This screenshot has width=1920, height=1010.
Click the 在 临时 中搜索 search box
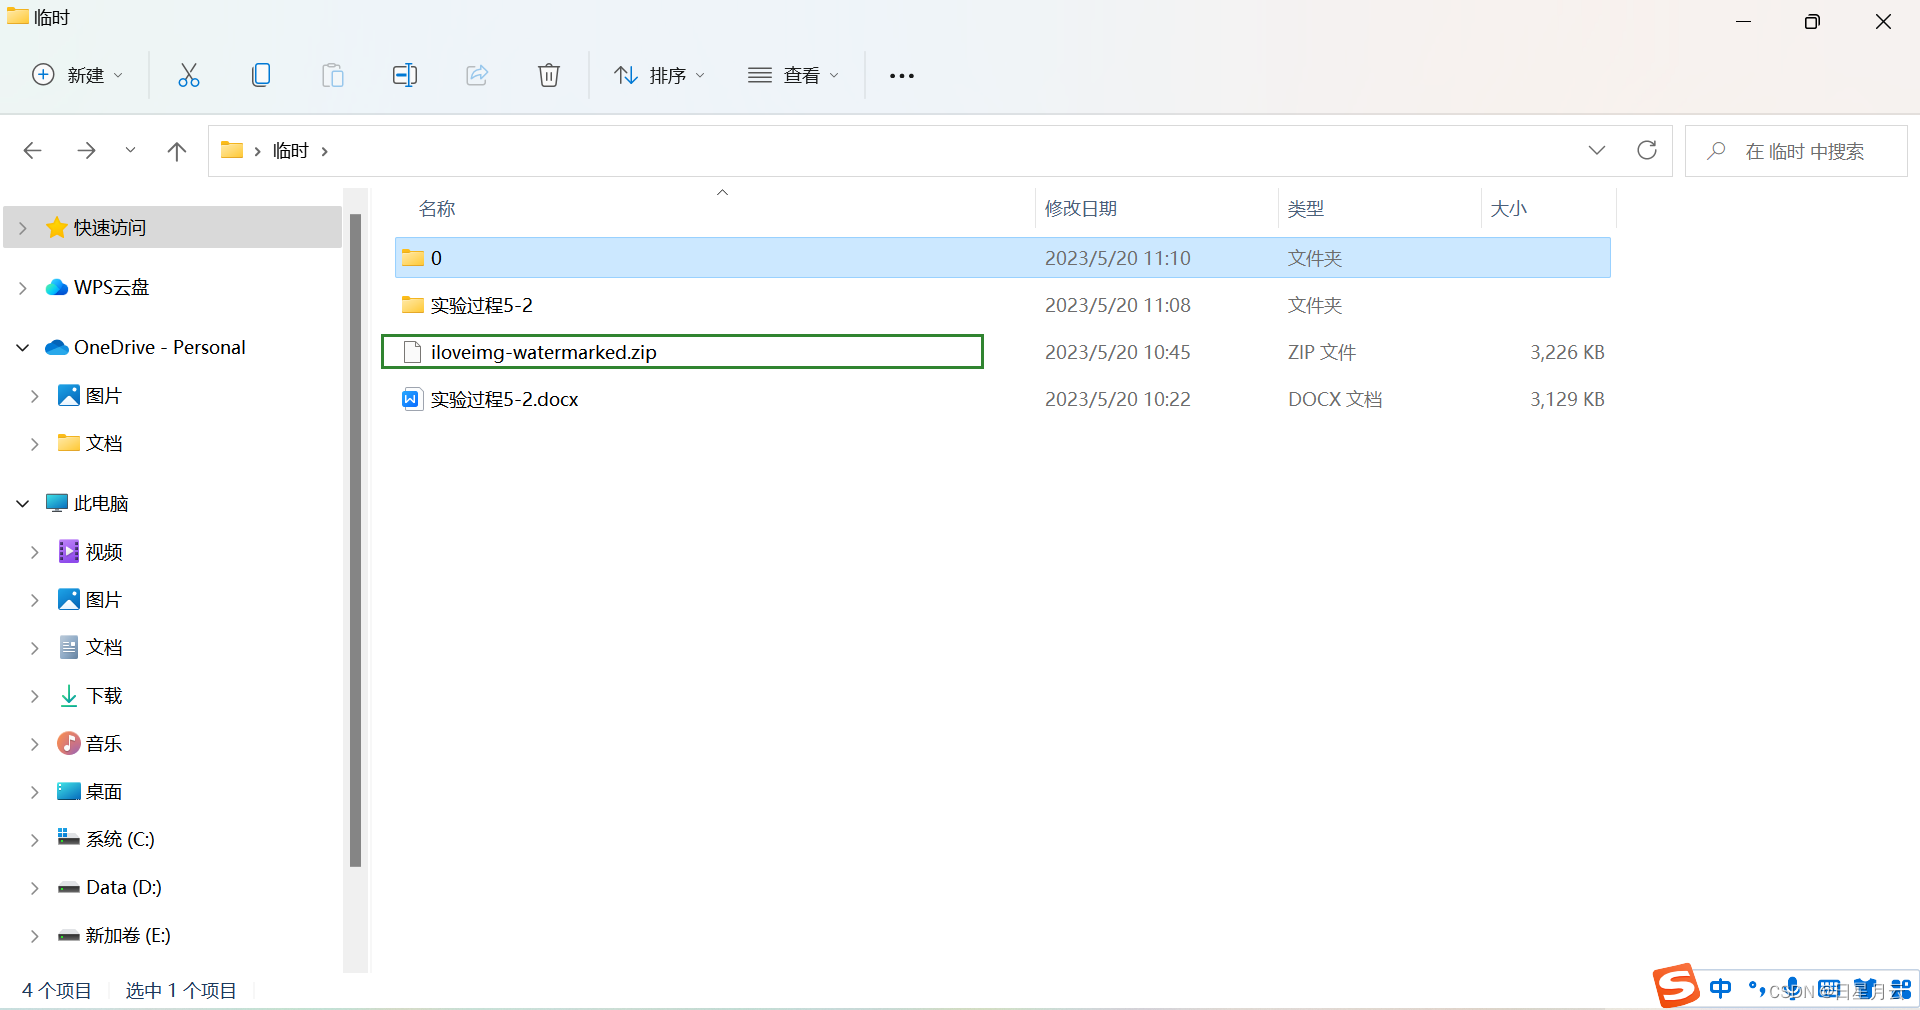click(1796, 151)
